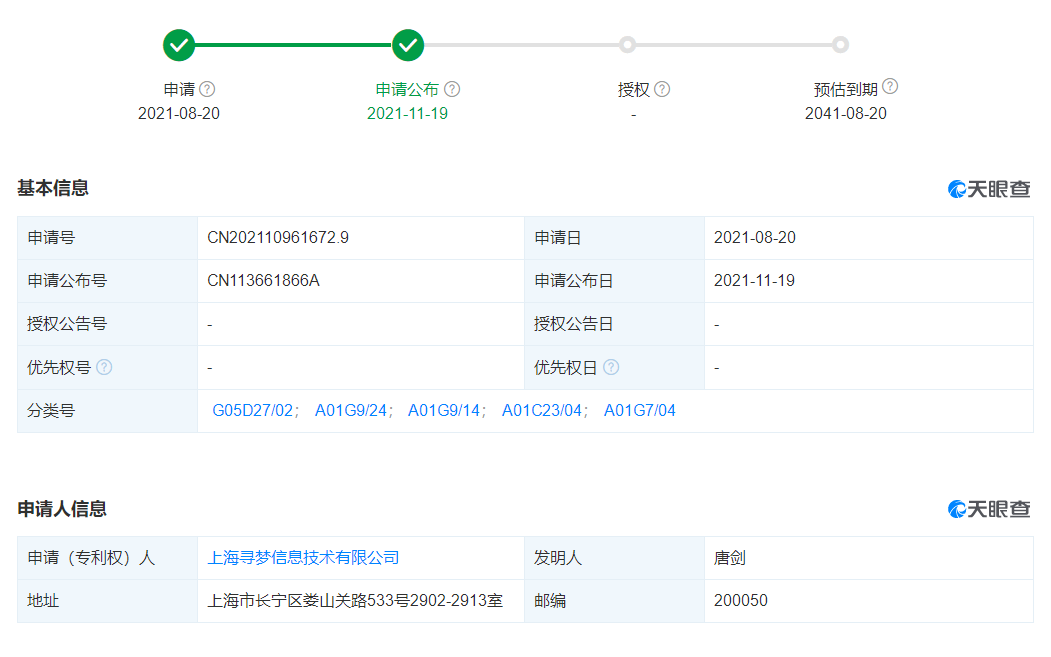The height and width of the screenshot is (657, 1051).
Task: Click the inventor name 唐剑
Action: coord(729,558)
